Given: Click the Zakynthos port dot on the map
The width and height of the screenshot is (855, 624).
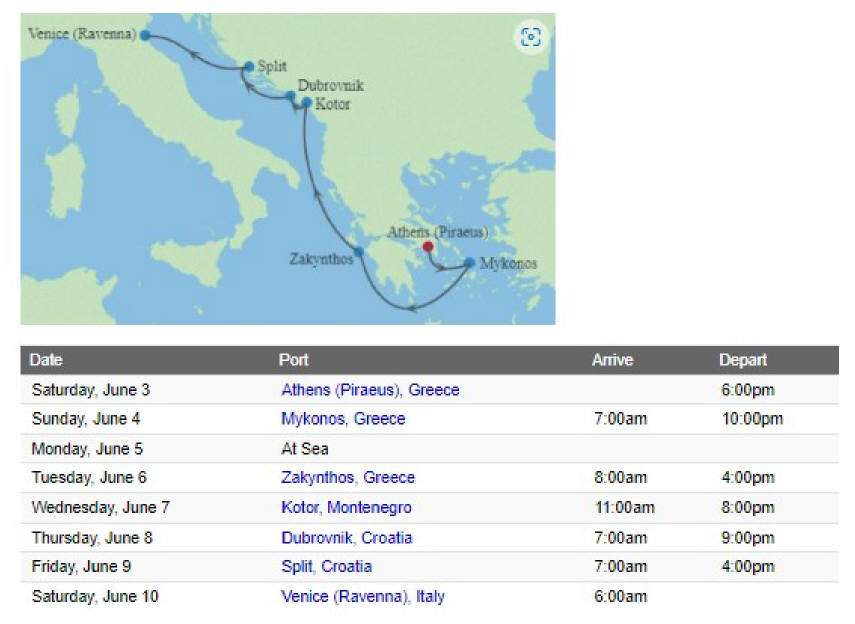Looking at the screenshot, I should [x=358, y=251].
